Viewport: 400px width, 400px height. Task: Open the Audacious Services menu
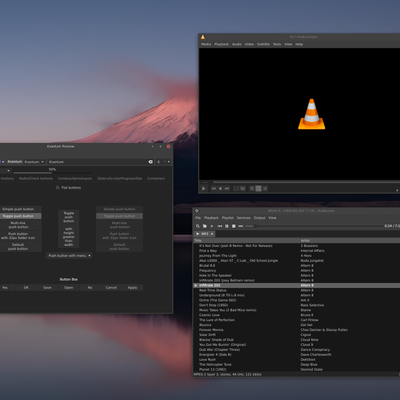pyautogui.click(x=244, y=218)
